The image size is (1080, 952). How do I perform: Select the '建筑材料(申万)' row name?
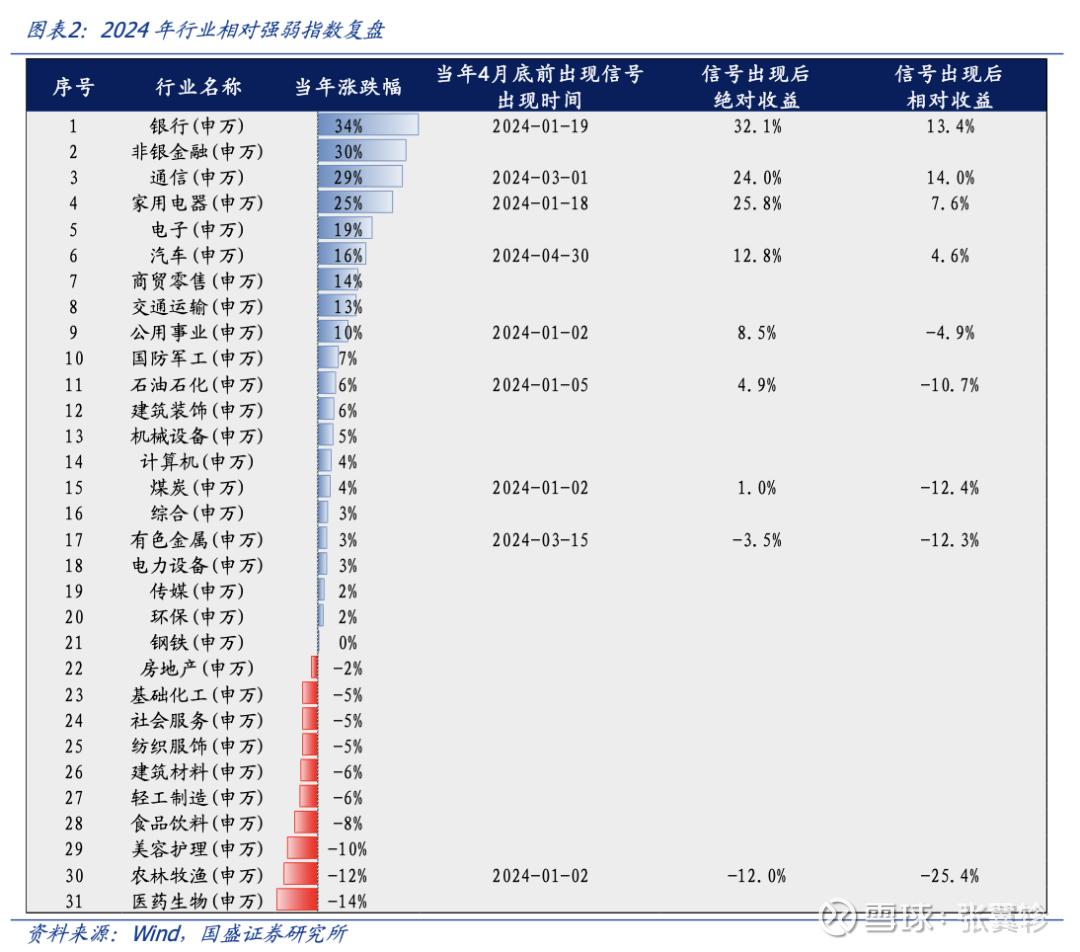197,772
